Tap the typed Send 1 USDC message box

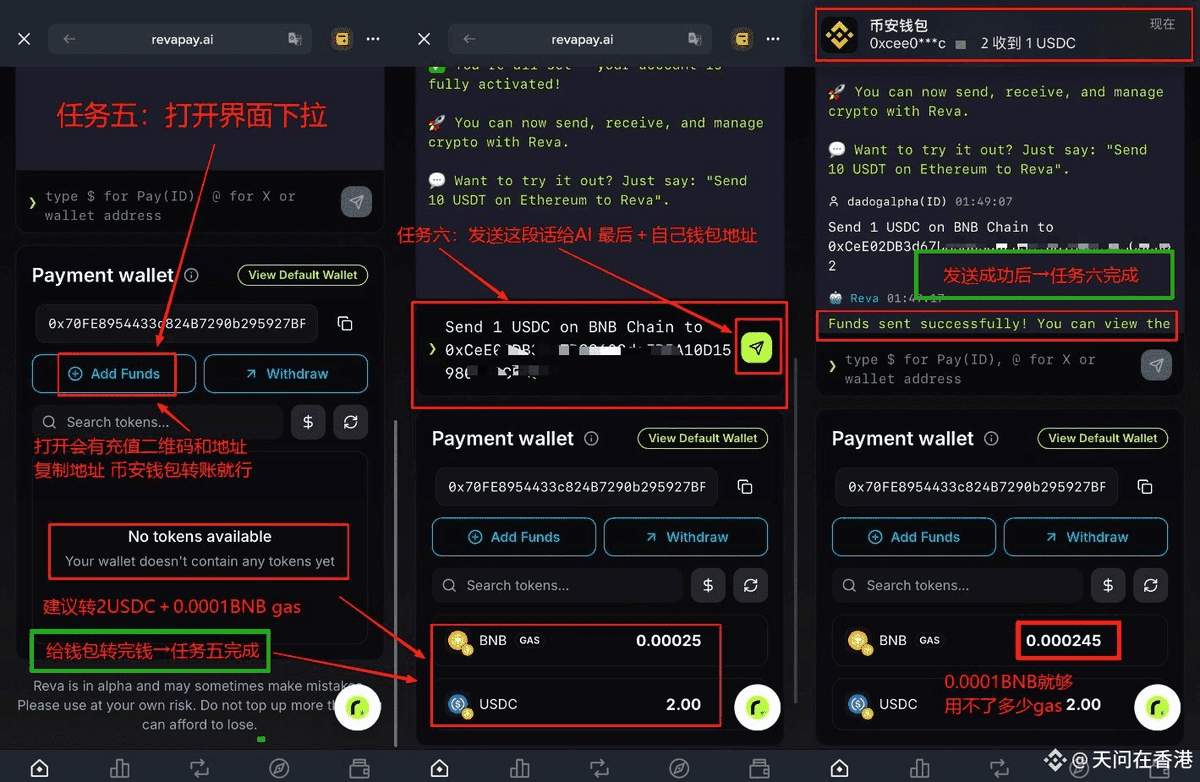coord(588,350)
